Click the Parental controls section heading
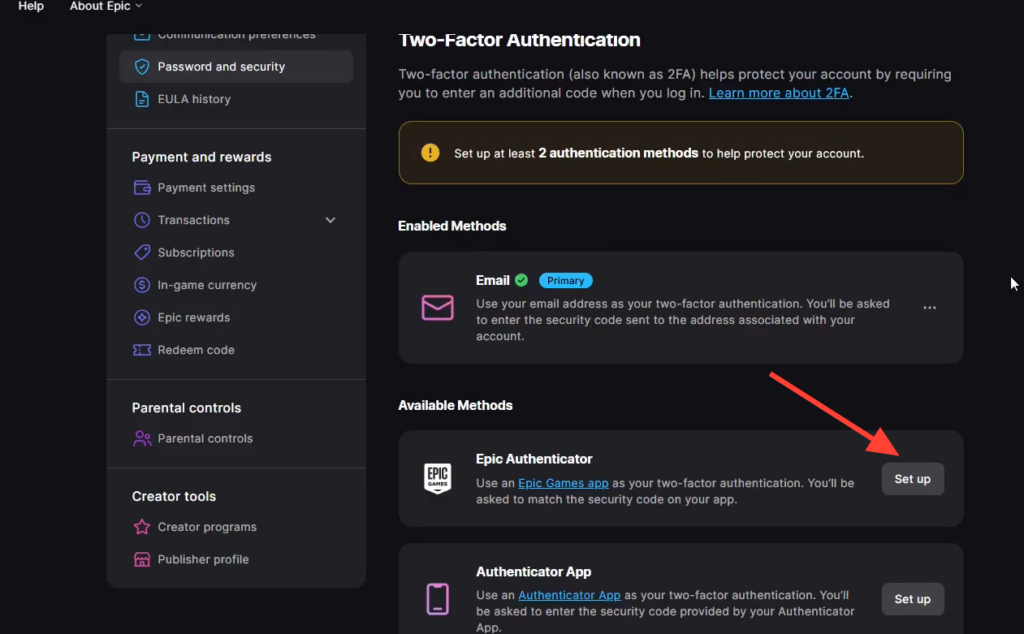This screenshot has height=634, width=1024. coord(186,408)
